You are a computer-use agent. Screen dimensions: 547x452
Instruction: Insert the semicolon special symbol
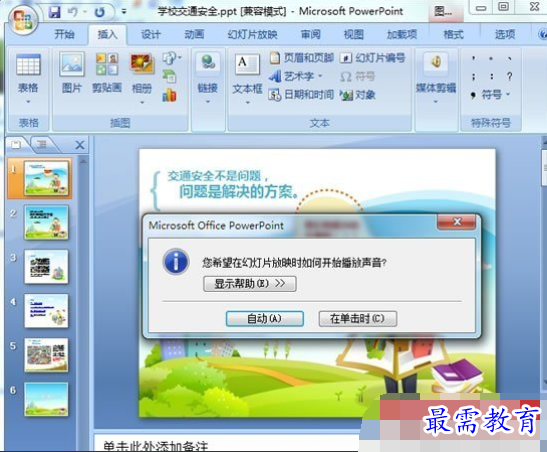[x=473, y=76]
